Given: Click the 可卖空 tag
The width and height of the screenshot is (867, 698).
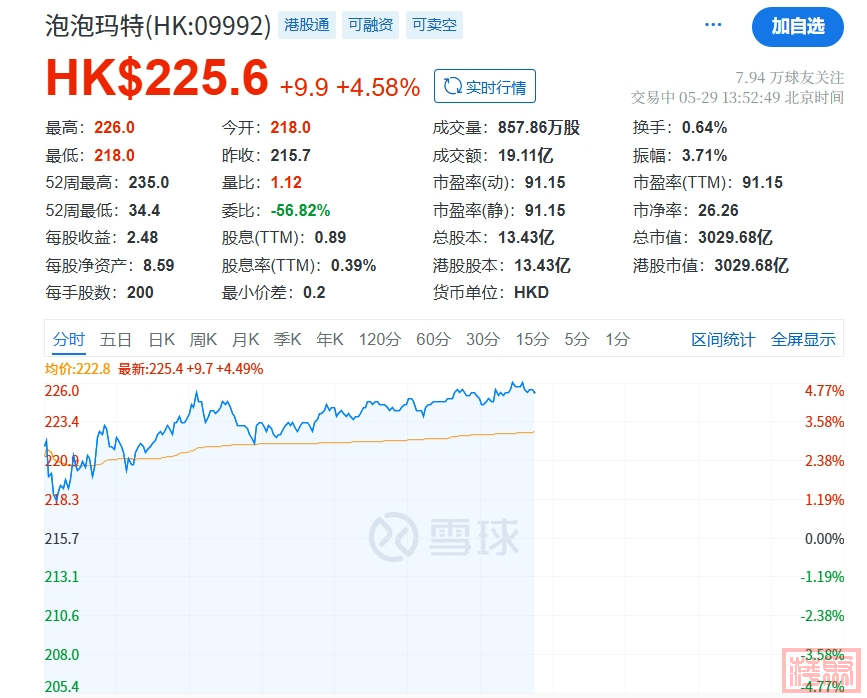Looking at the screenshot, I should tap(434, 25).
